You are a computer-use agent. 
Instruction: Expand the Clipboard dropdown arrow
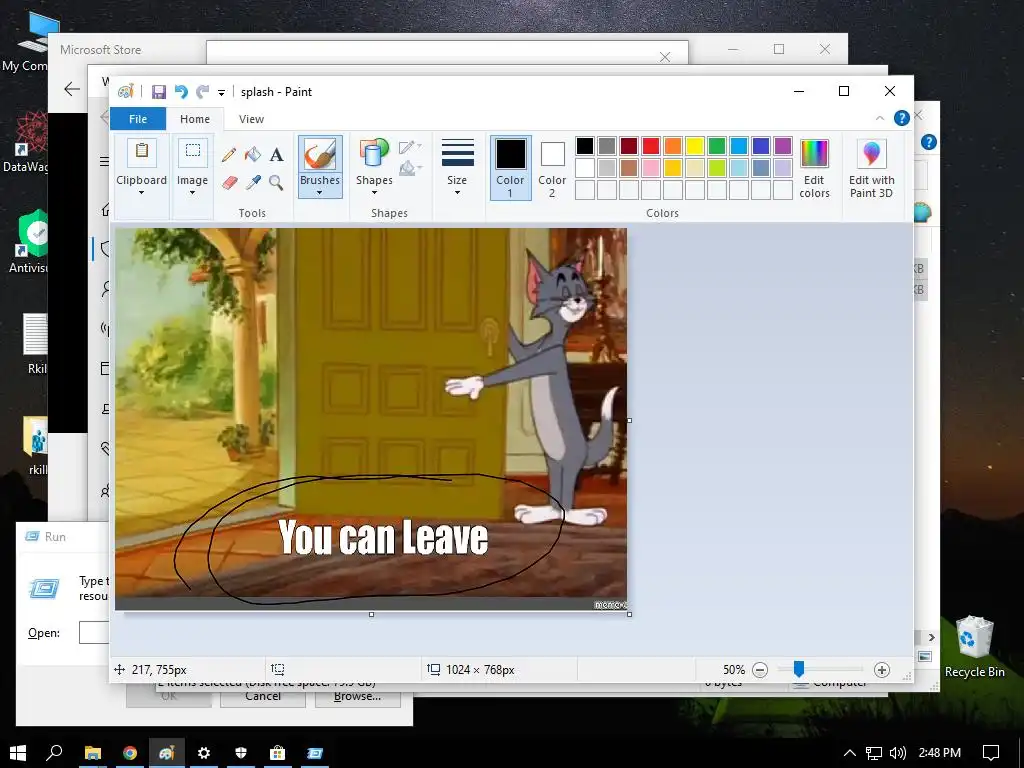tap(142, 193)
